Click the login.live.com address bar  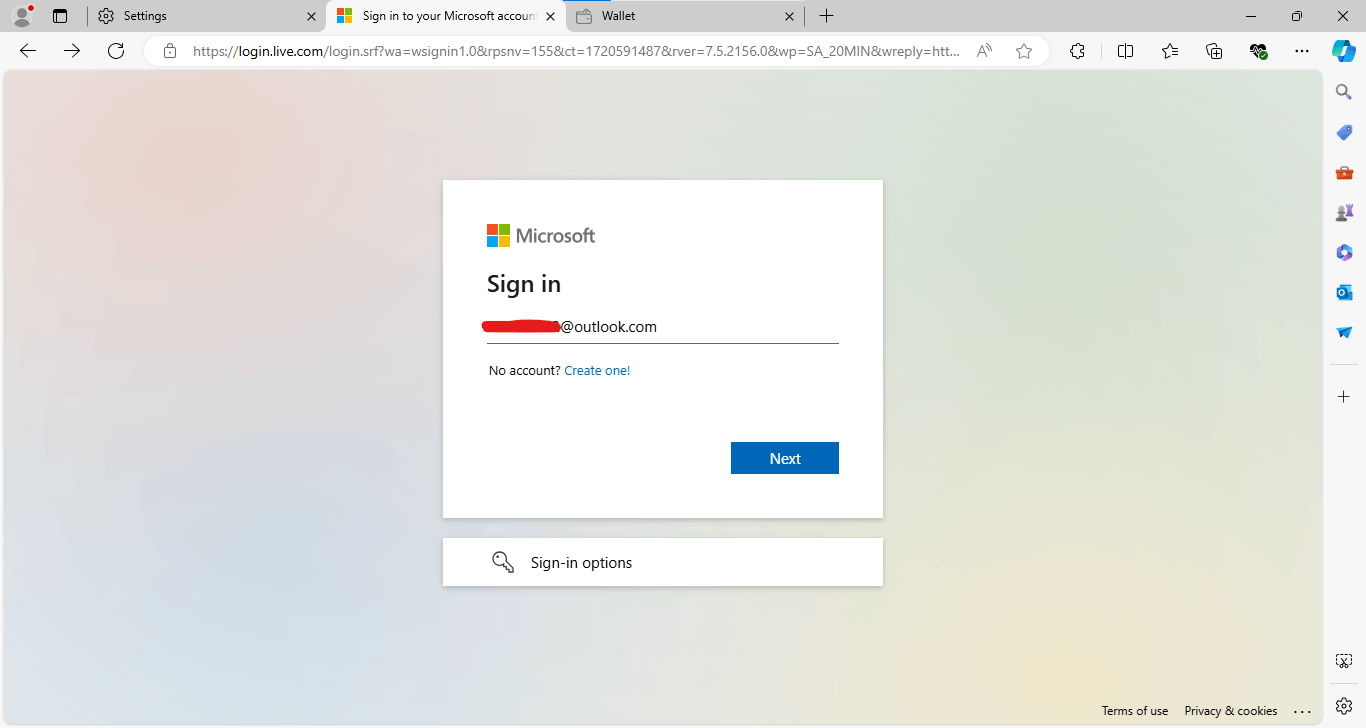point(577,51)
